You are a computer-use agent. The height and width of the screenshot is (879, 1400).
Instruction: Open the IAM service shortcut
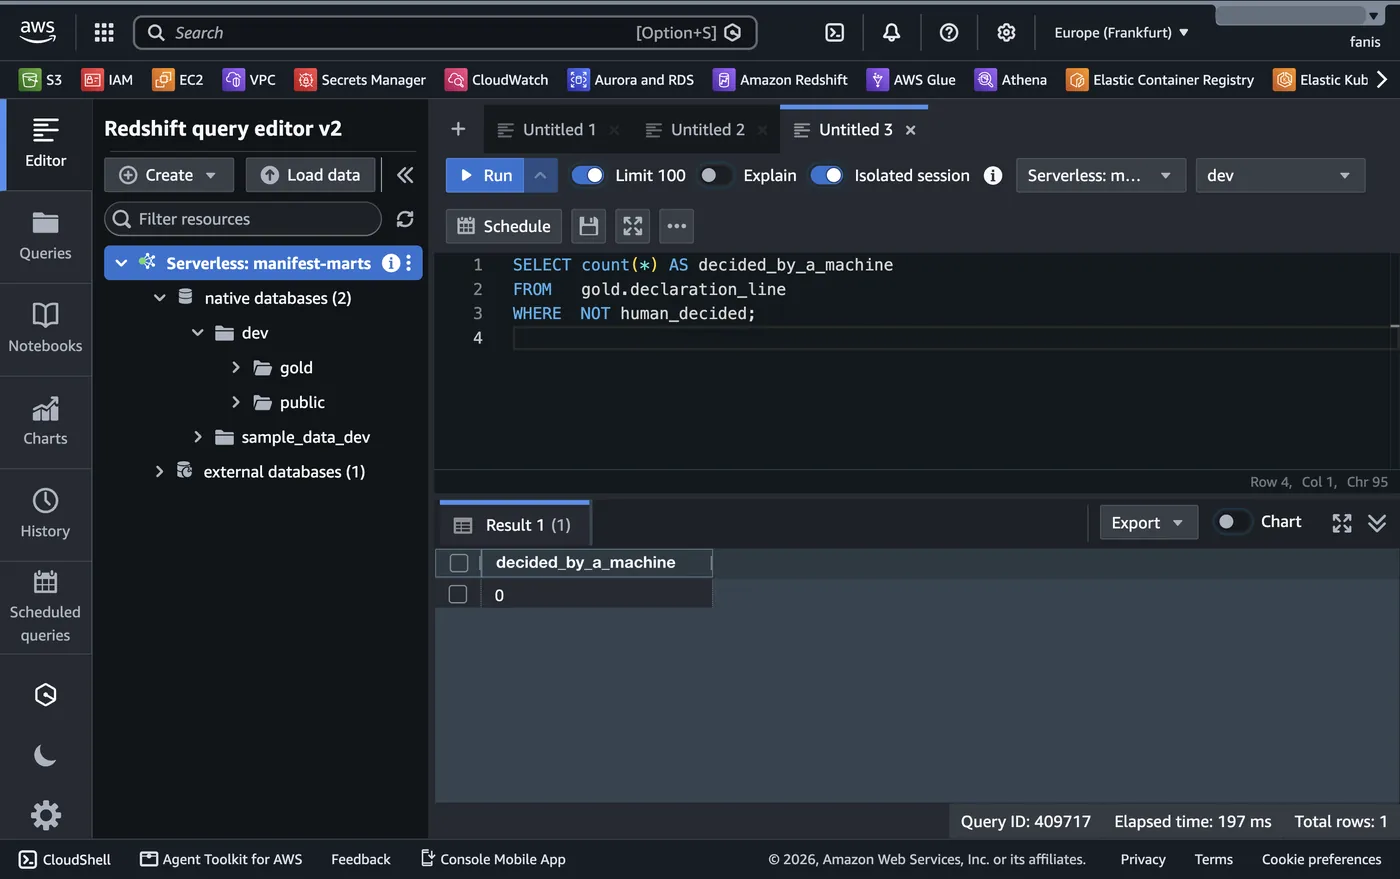tap(107, 79)
